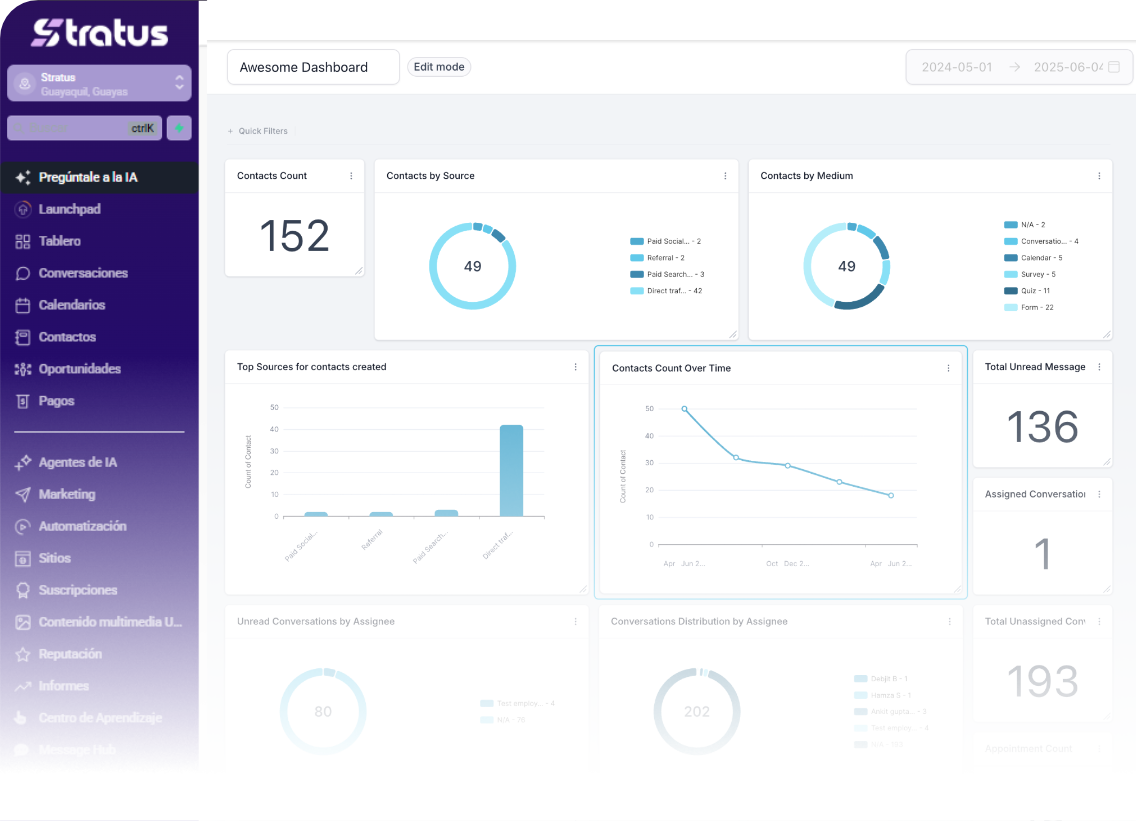Click the Automatización play-circle icon
Image resolution: width=1136 pixels, height=821 pixels.
[x=23, y=526]
